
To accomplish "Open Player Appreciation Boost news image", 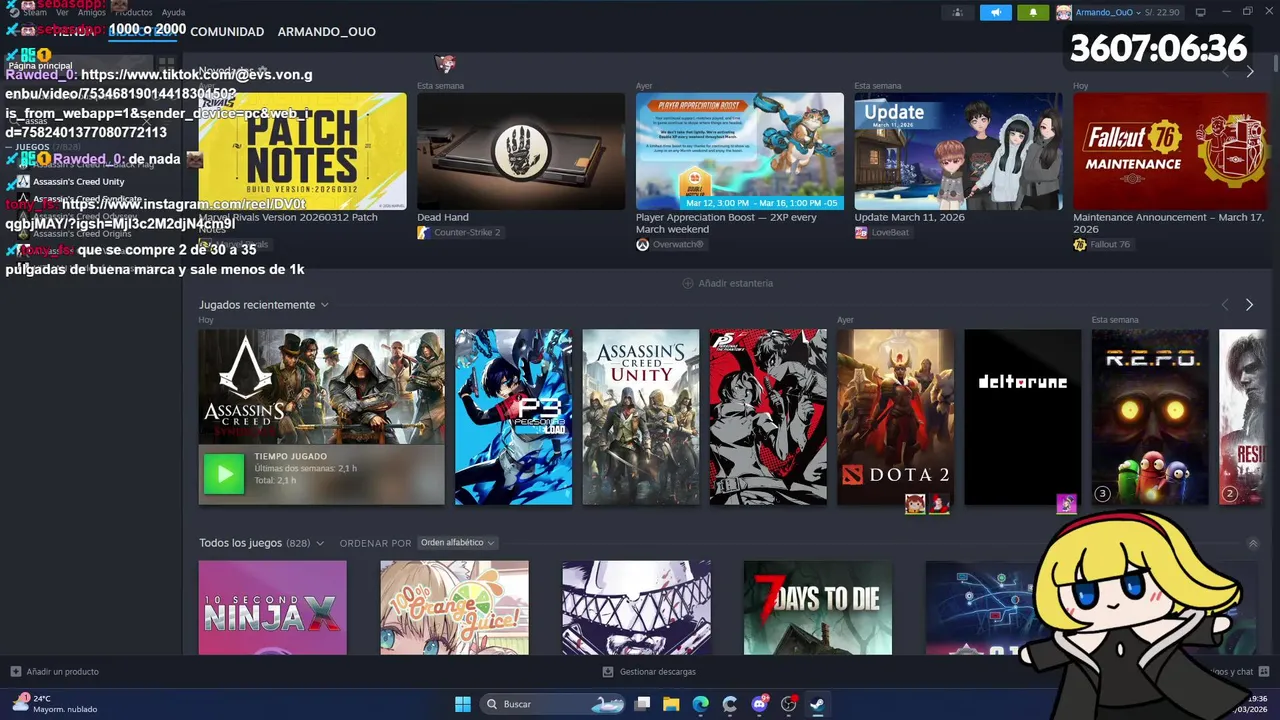I will click(x=740, y=151).
